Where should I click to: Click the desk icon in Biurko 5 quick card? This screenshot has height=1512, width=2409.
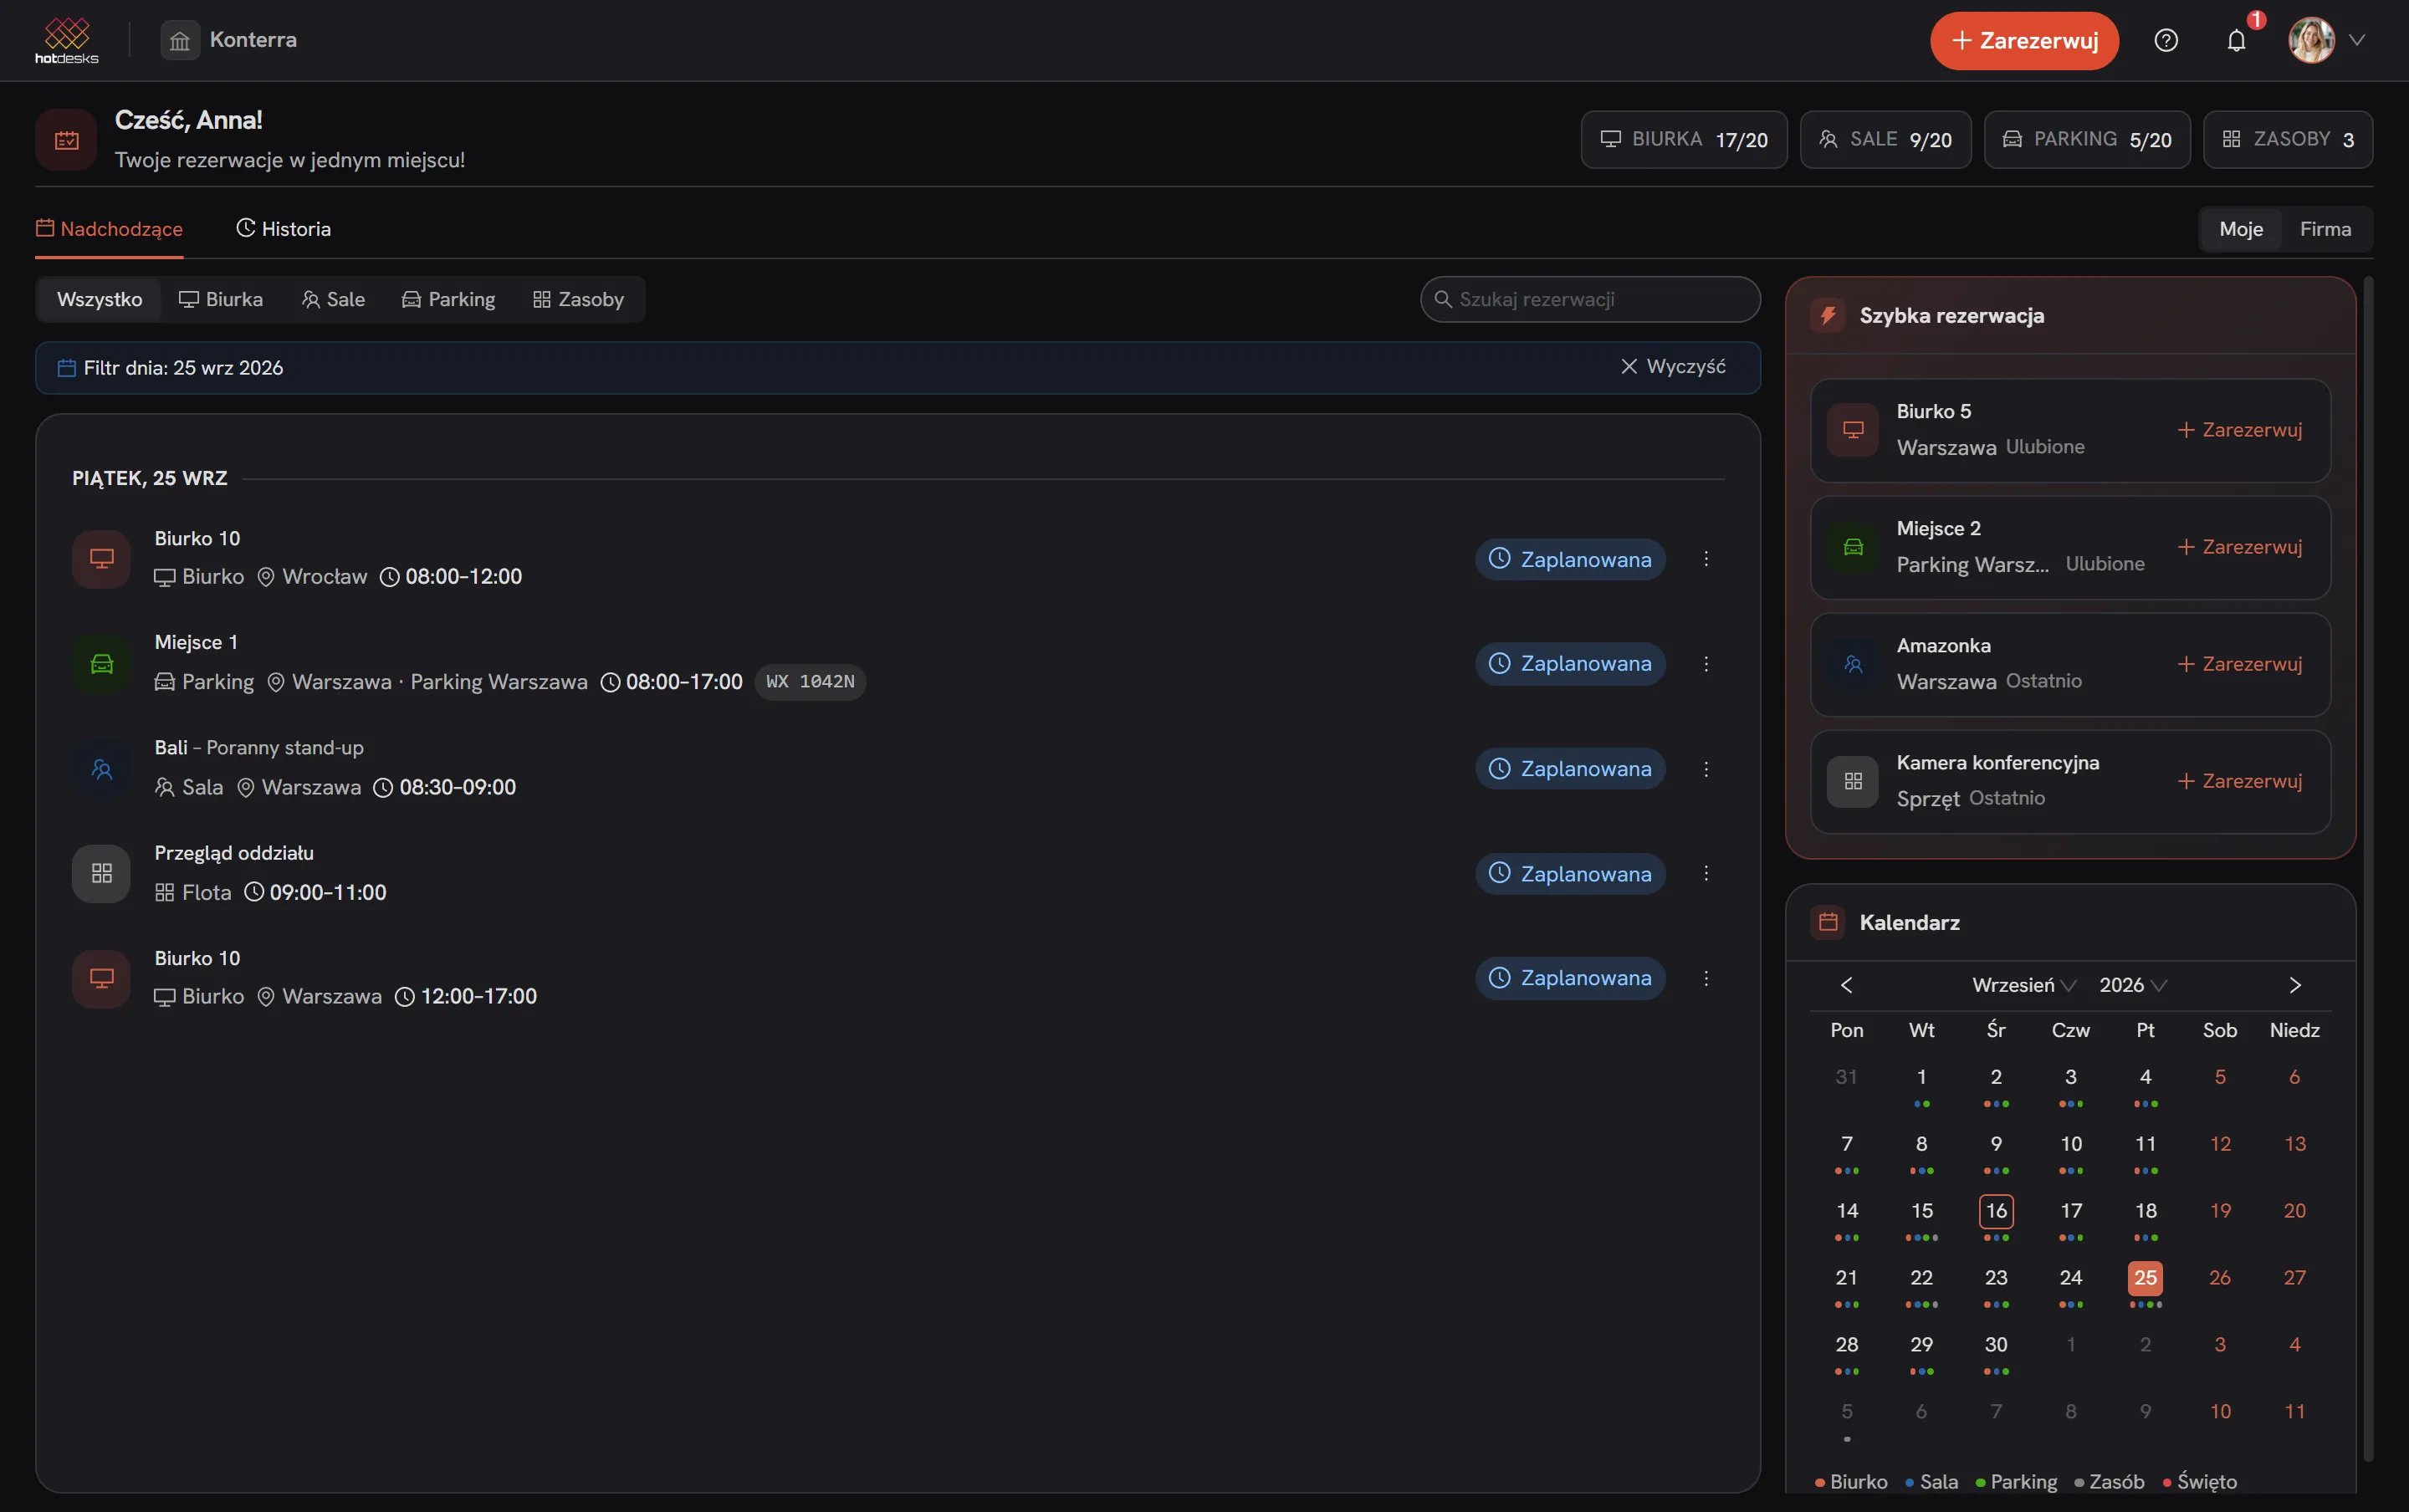tap(1853, 430)
